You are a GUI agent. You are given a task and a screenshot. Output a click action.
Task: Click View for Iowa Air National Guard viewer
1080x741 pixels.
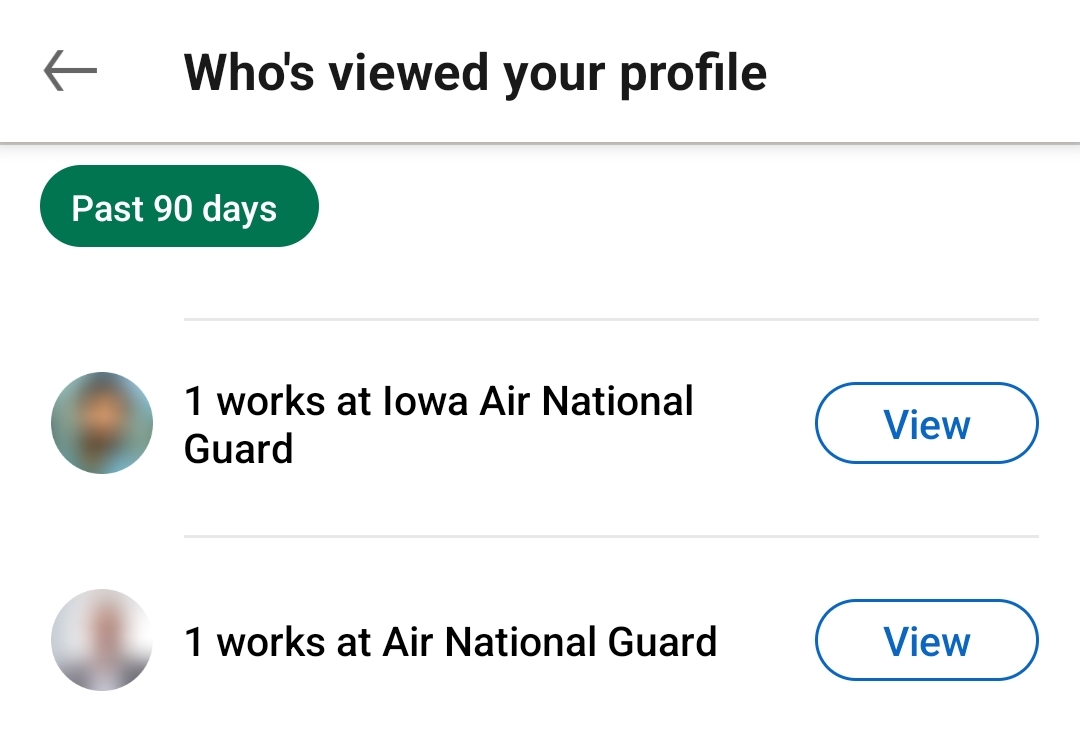pyautogui.click(x=927, y=423)
